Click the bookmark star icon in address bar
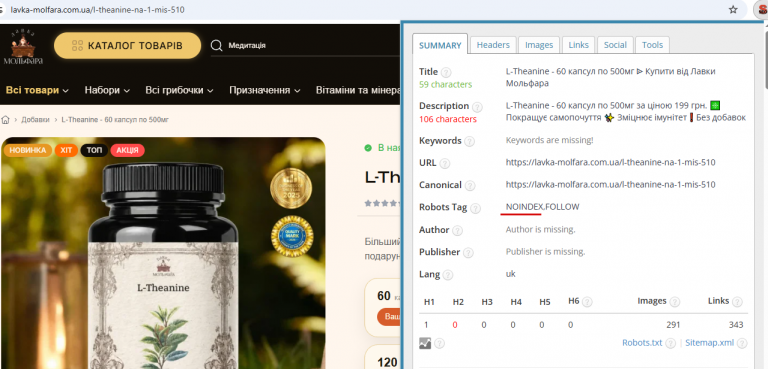Screen dimensions: 768x369 click(x=733, y=9)
